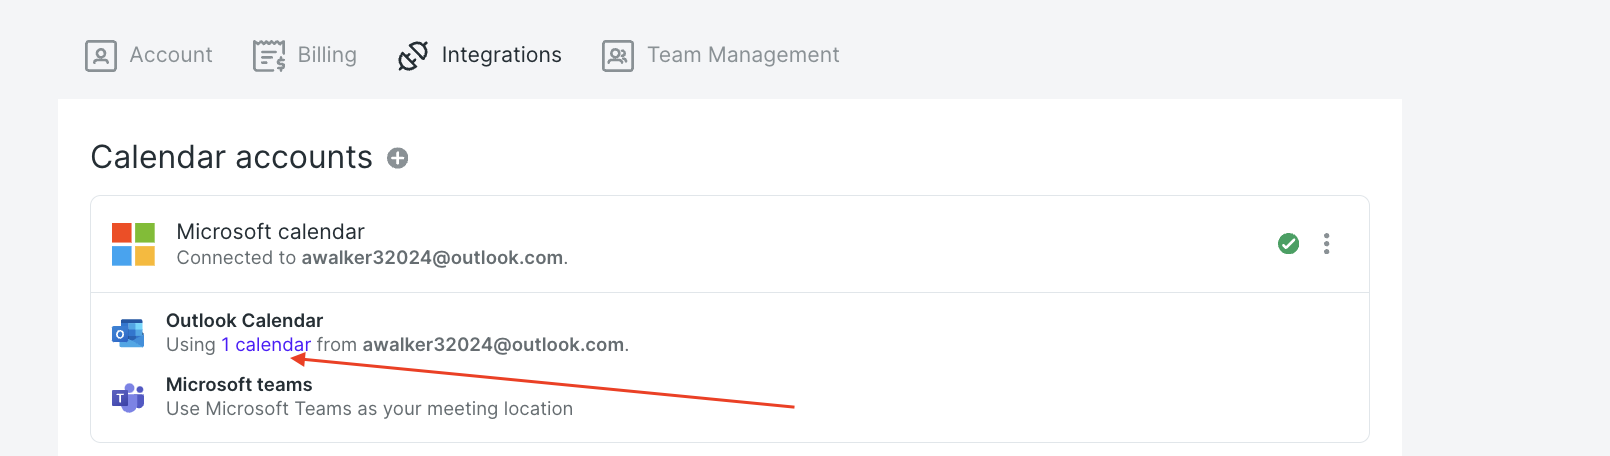The image size is (1610, 456).
Task: Add a new calendar account plus icon
Action: [x=398, y=158]
